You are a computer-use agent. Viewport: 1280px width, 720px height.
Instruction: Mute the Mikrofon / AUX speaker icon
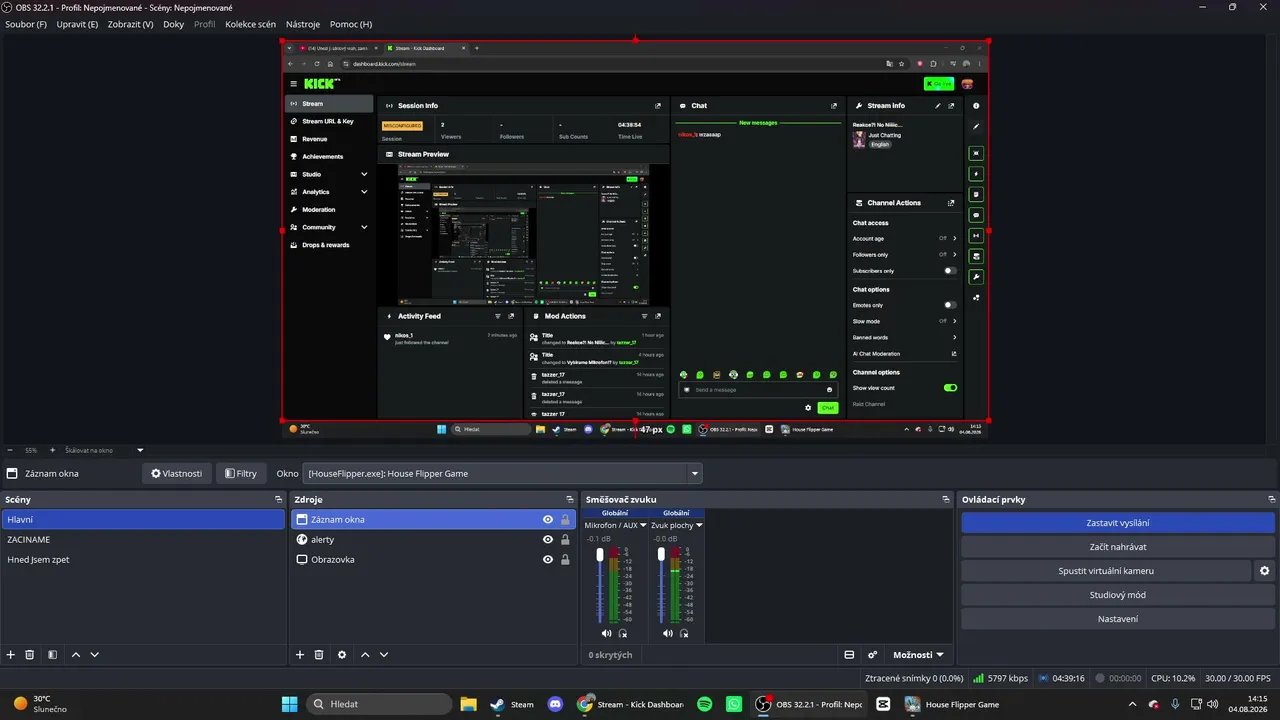(x=606, y=633)
